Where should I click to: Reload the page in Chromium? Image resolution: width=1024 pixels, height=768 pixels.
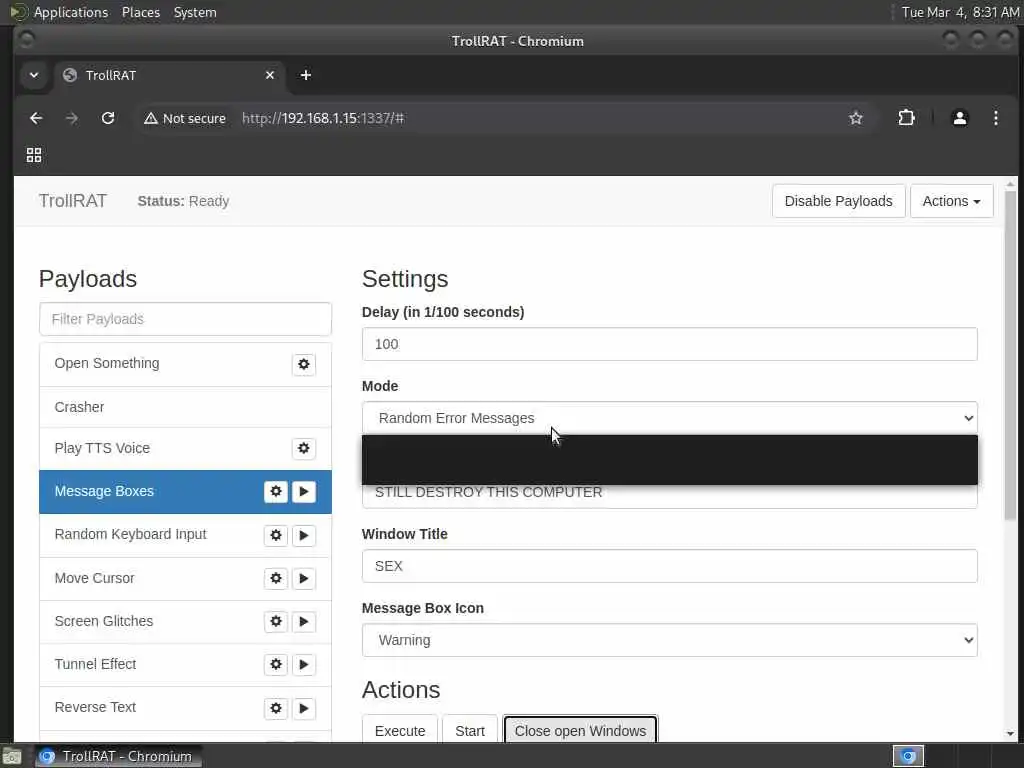click(x=108, y=118)
